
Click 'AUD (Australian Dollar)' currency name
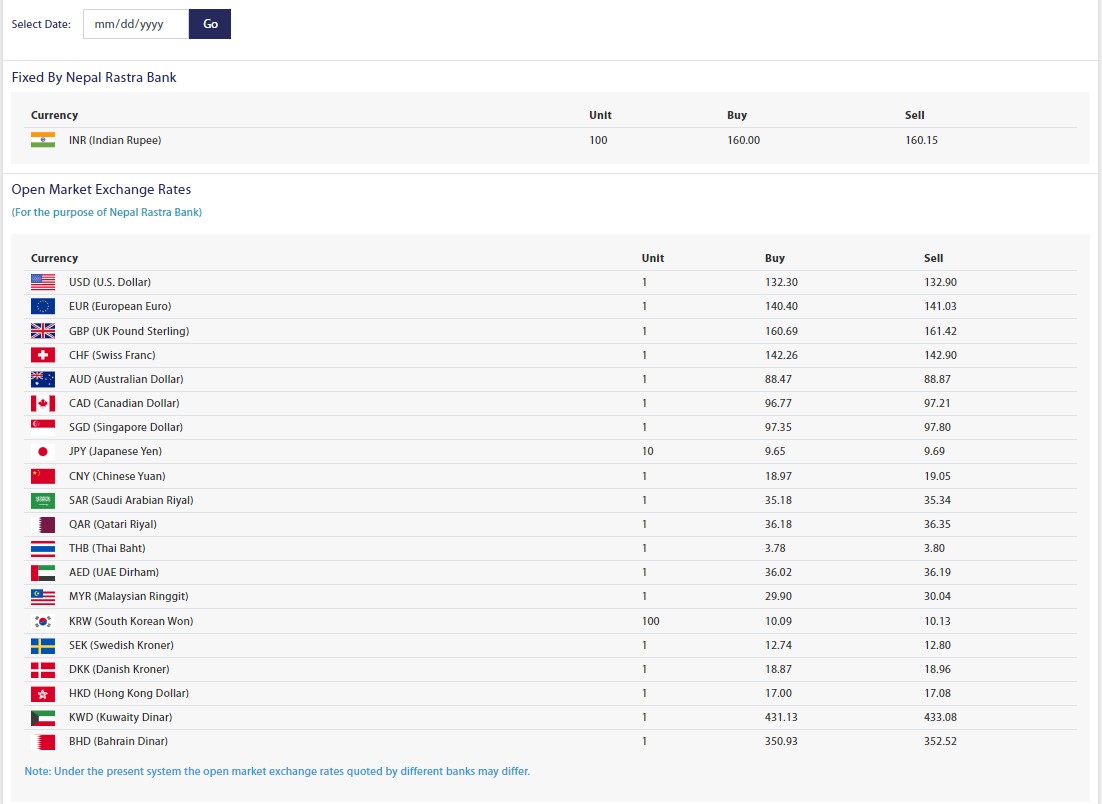point(127,379)
